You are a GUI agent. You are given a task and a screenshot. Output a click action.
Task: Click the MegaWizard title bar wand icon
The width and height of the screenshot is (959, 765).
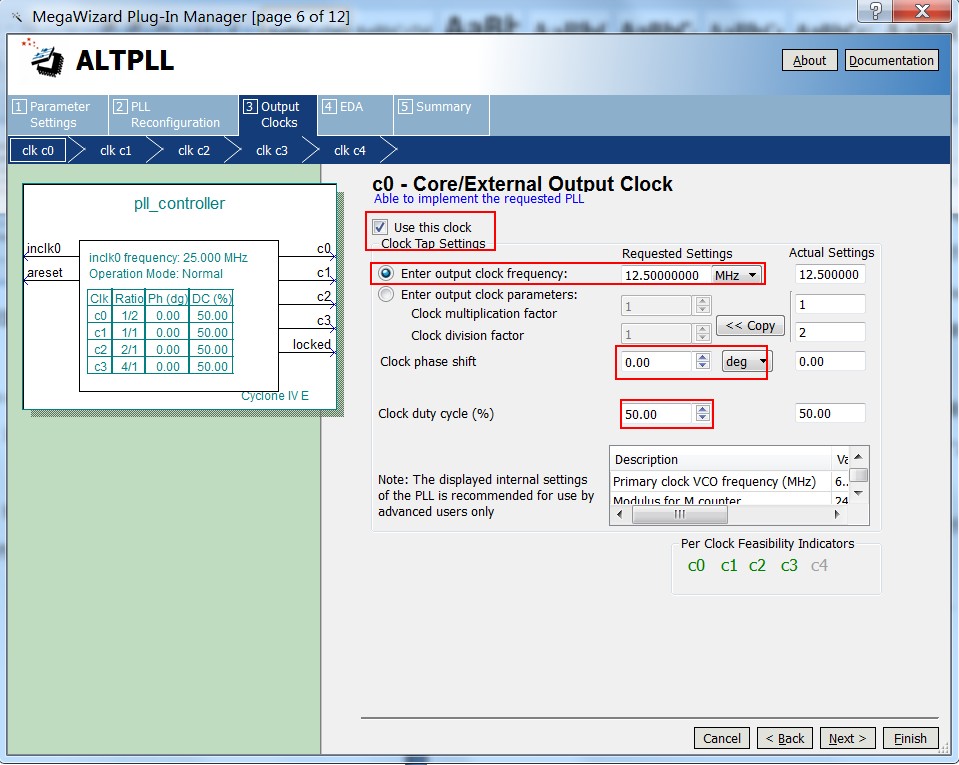coord(15,16)
